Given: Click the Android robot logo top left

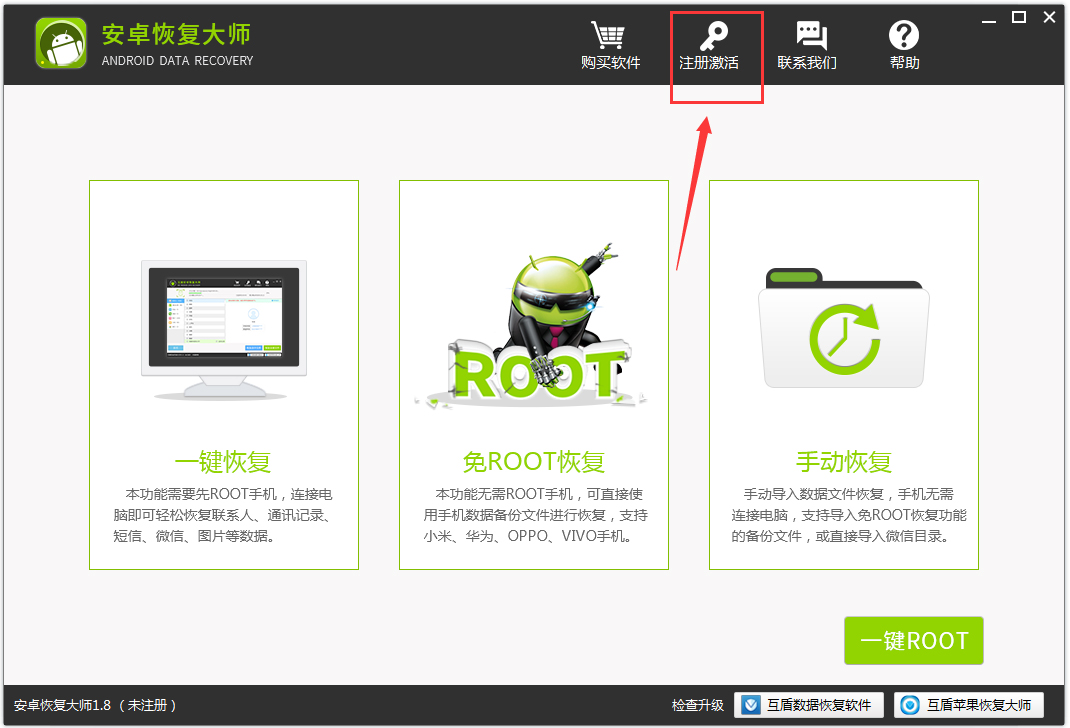Looking at the screenshot, I should pyautogui.click(x=60, y=43).
